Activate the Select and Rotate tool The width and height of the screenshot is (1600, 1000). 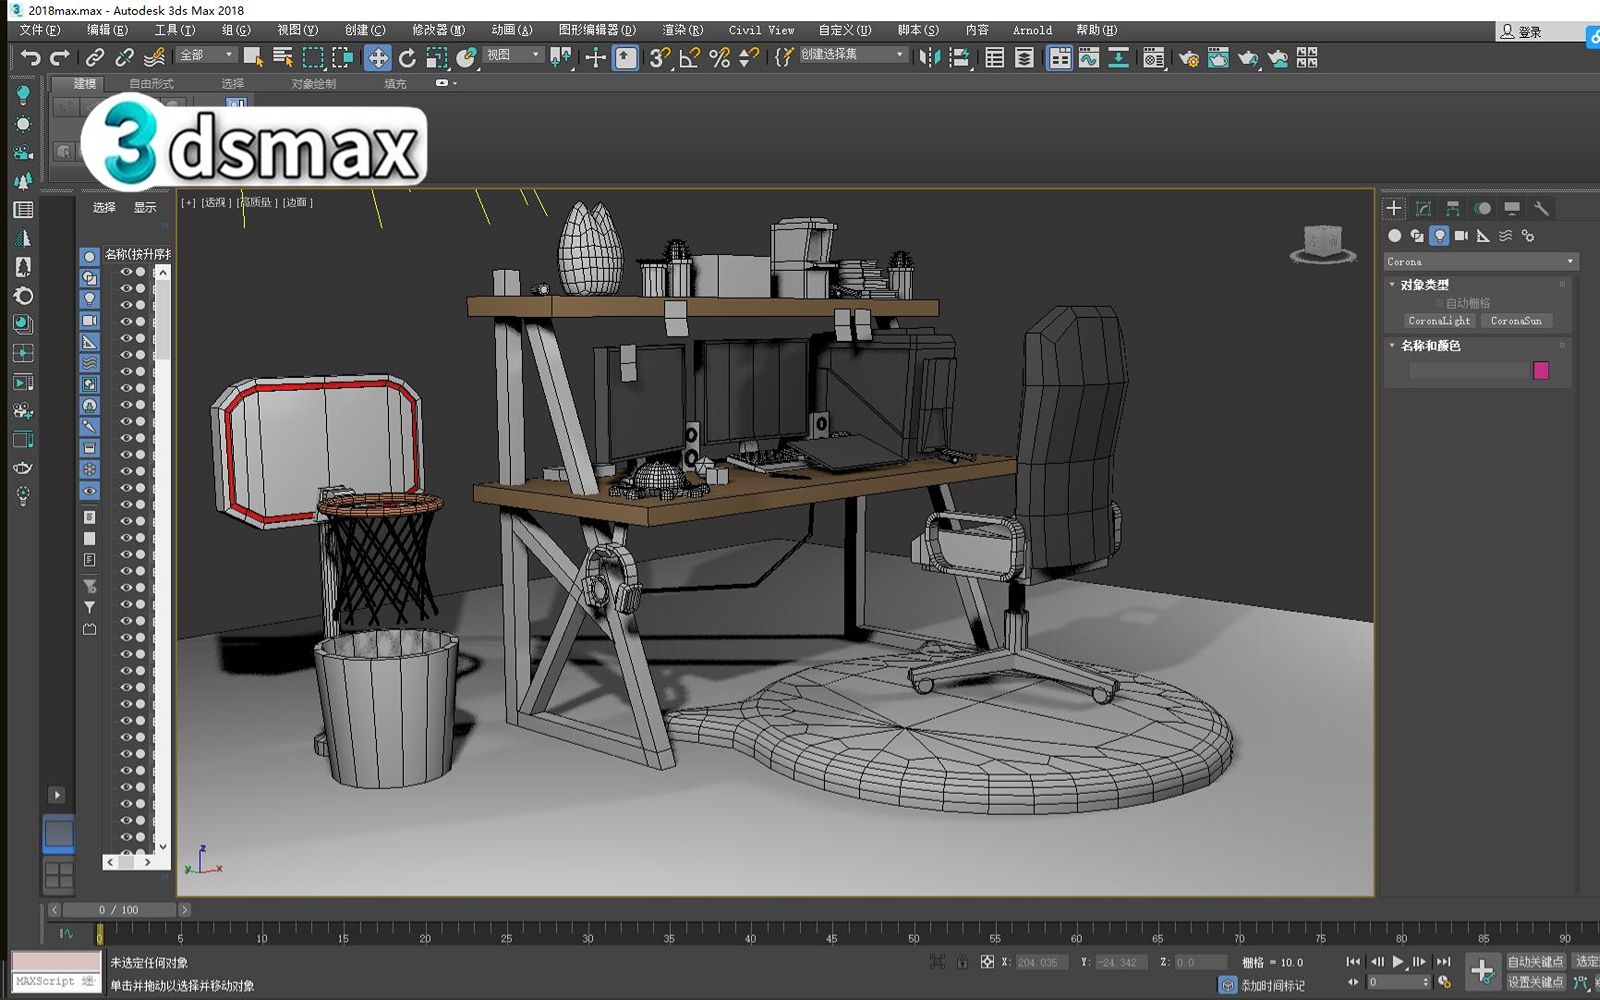(407, 58)
